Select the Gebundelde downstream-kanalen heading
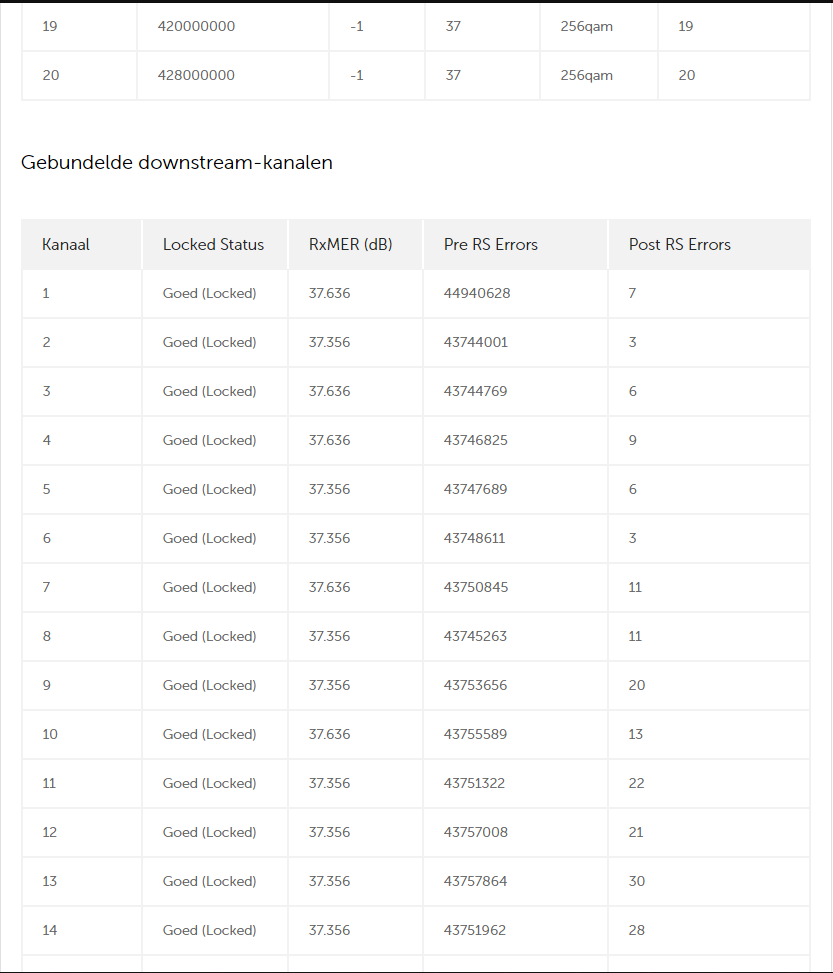 177,163
